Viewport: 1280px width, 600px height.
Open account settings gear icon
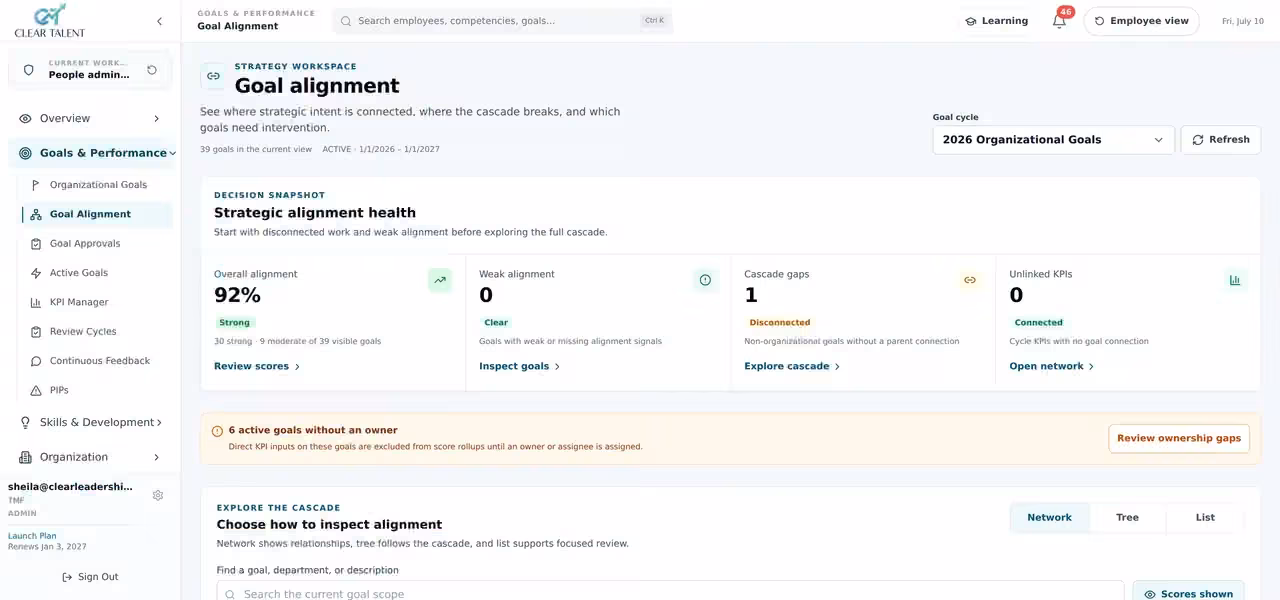pos(158,495)
